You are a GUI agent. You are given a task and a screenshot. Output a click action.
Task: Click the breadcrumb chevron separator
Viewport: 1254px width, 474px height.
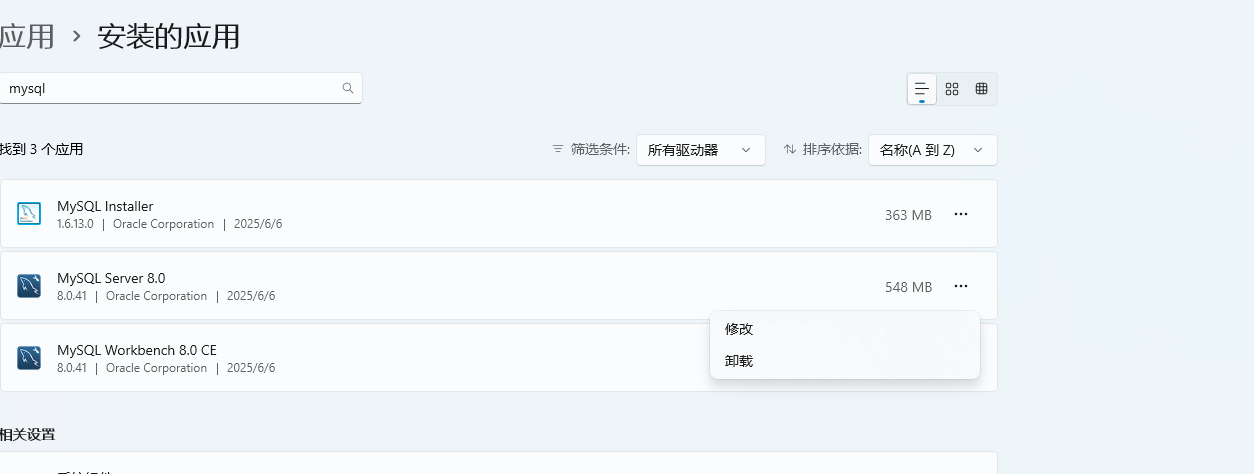tap(76, 38)
